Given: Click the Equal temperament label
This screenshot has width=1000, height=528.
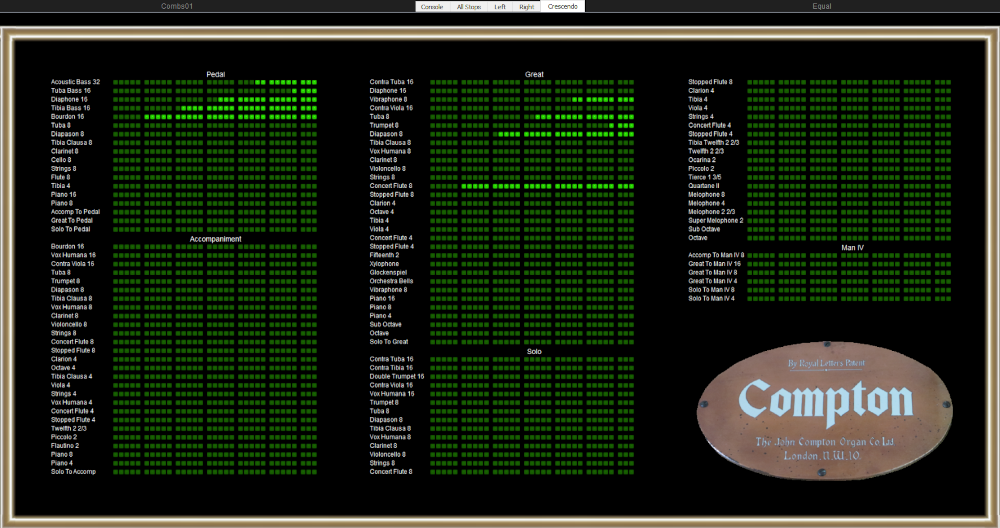Looking at the screenshot, I should pyautogui.click(x=822, y=6).
